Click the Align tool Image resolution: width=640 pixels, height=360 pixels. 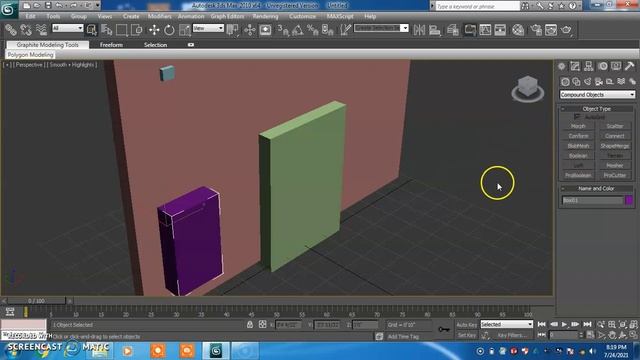[x=435, y=30]
